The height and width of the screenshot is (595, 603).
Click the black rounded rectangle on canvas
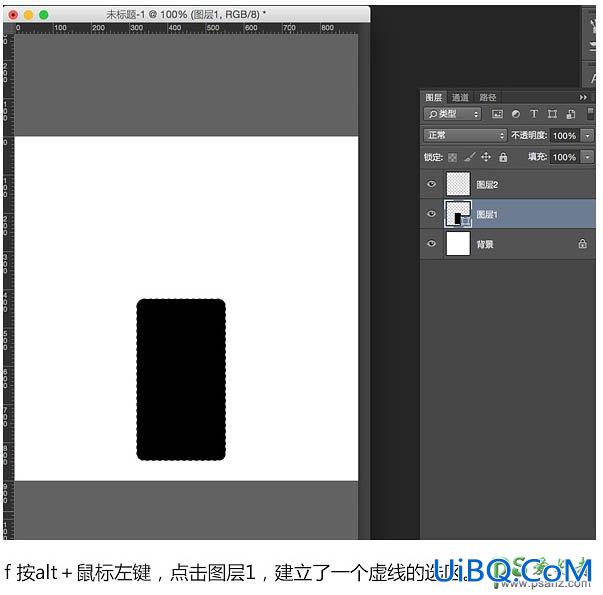pos(181,379)
